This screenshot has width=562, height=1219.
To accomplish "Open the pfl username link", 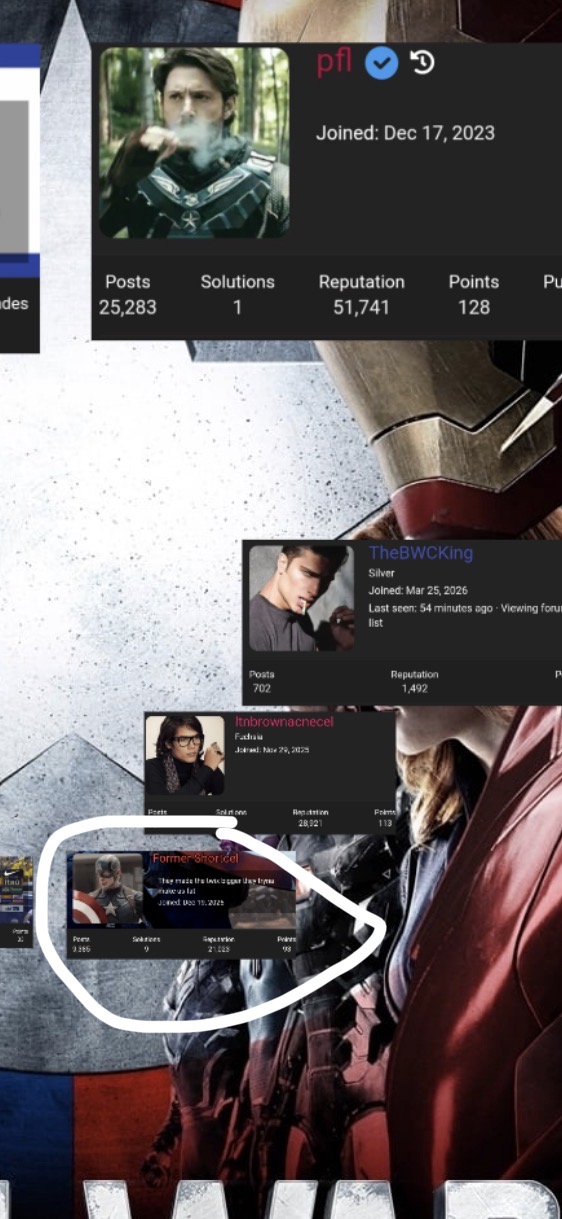I will [335, 62].
